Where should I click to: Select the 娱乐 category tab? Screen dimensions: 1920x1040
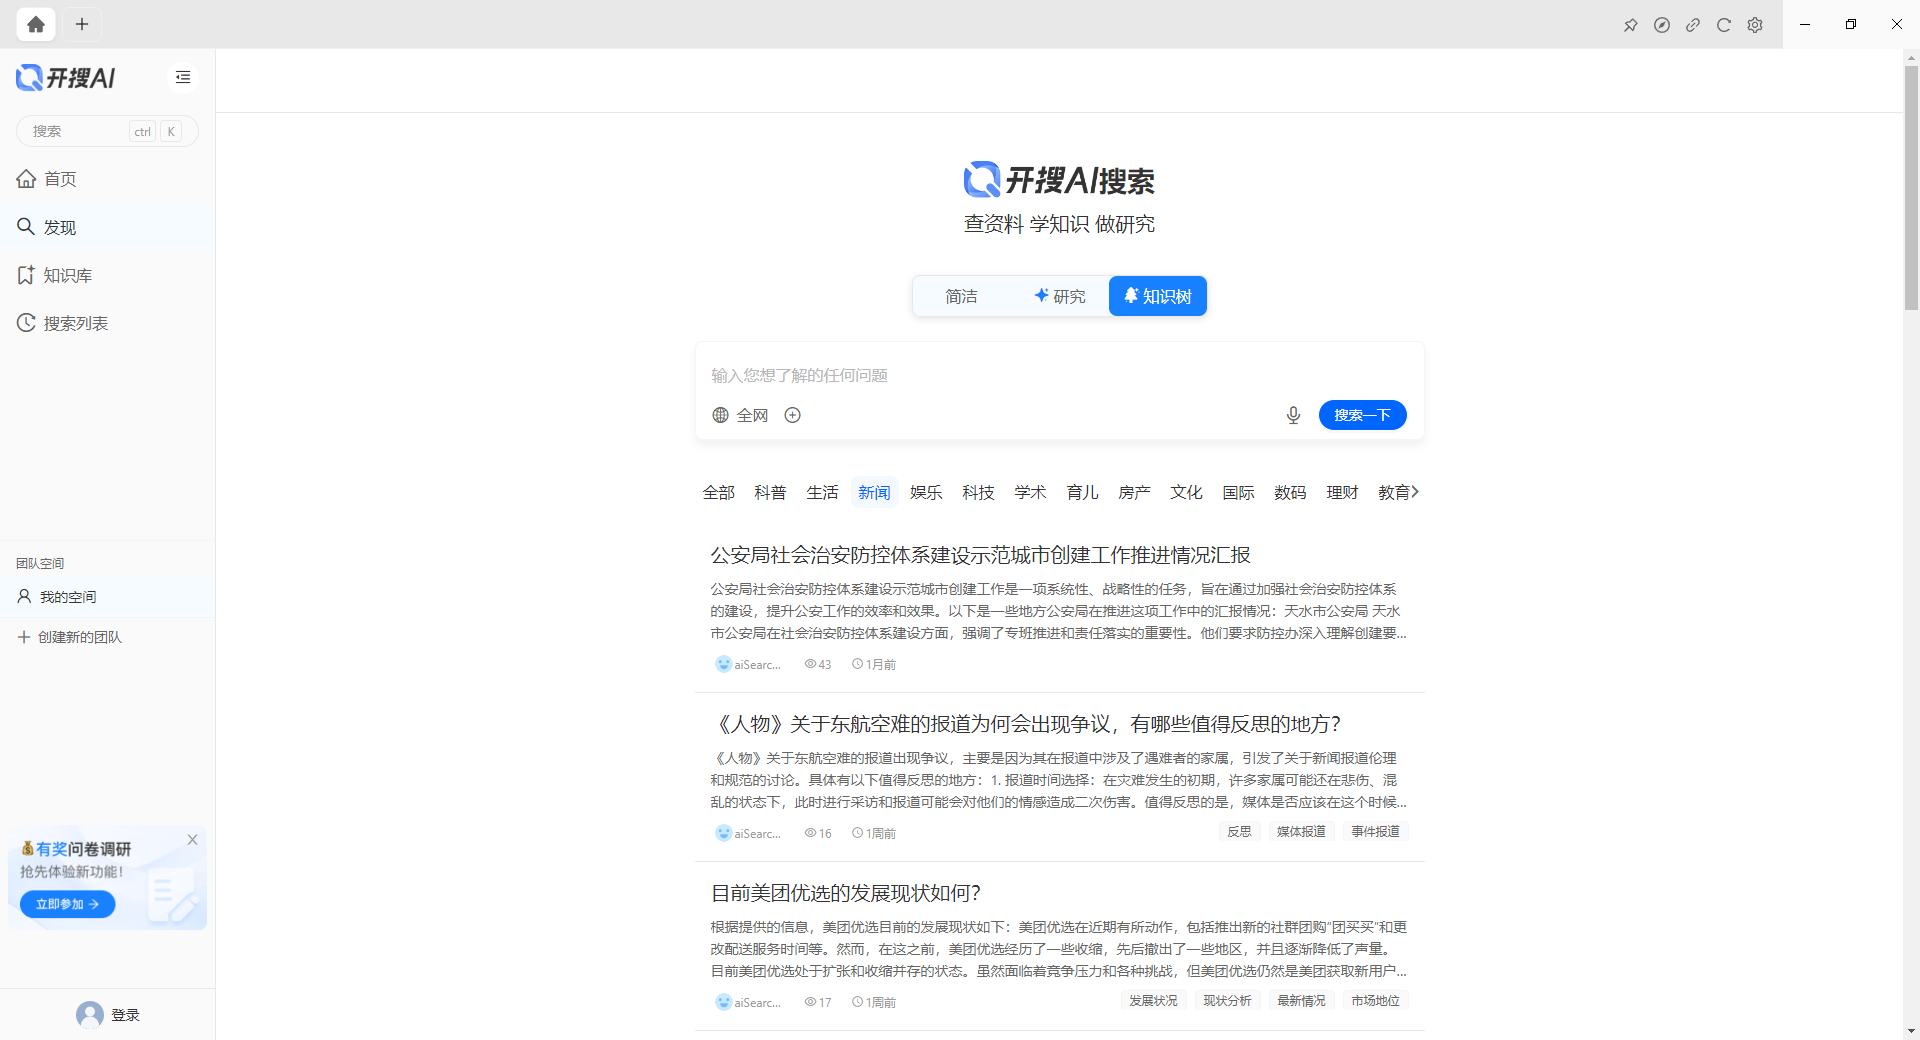(925, 492)
